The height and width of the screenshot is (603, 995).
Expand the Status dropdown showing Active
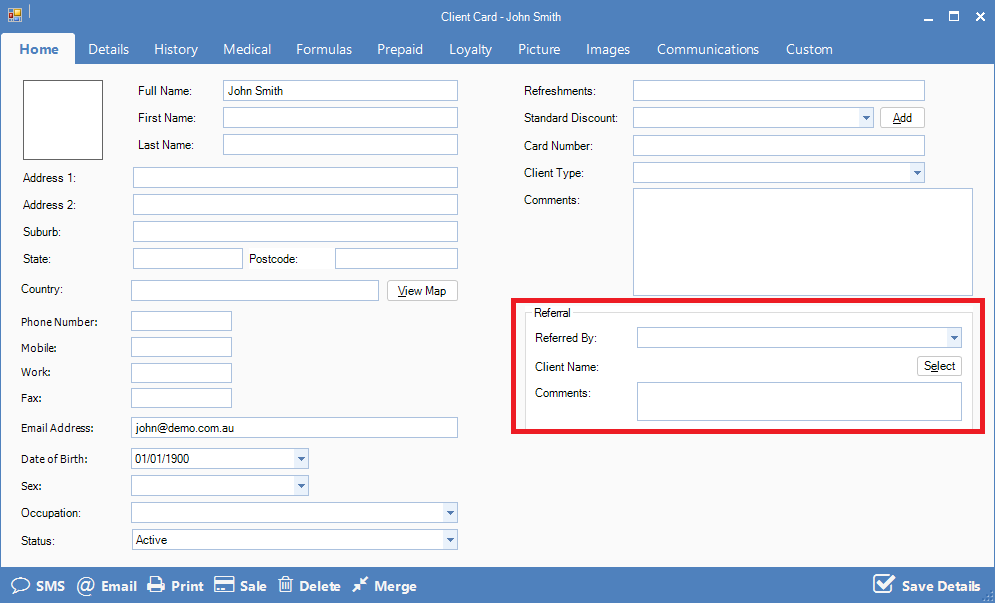click(450, 540)
